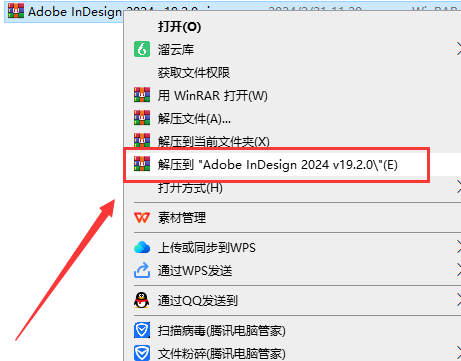This screenshot has width=461, height=361.
Task: Click the red WPS 素材管理 icon
Action: tap(142, 218)
